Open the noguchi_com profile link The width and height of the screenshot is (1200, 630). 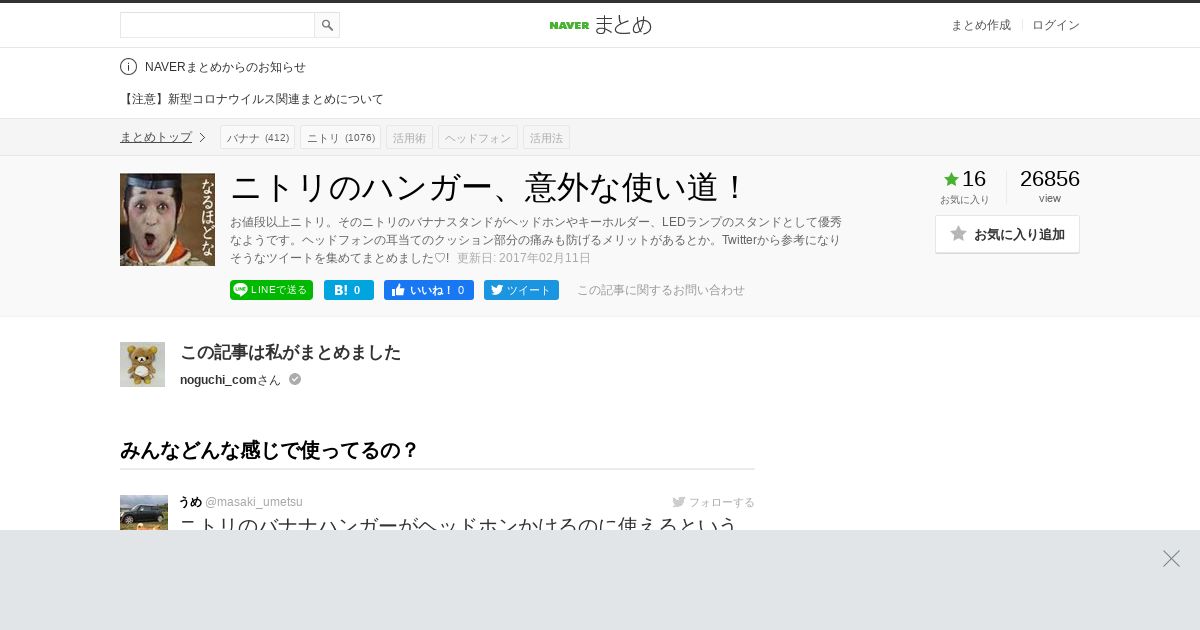(x=218, y=380)
